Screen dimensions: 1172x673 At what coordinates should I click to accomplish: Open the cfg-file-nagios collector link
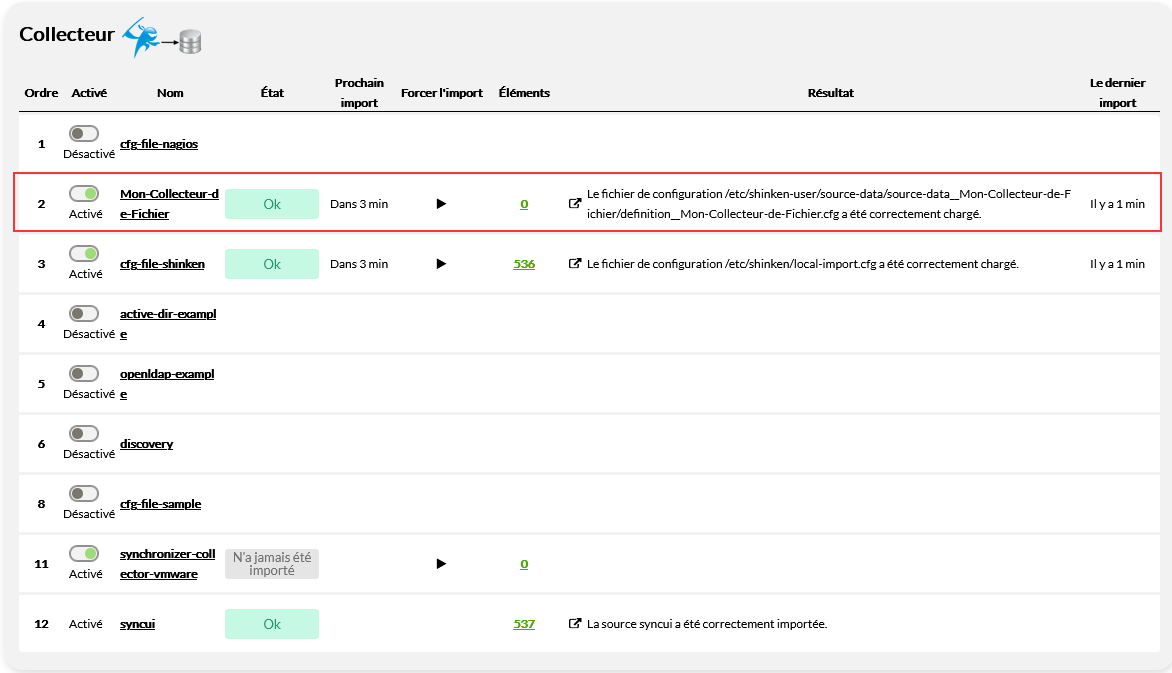(159, 144)
